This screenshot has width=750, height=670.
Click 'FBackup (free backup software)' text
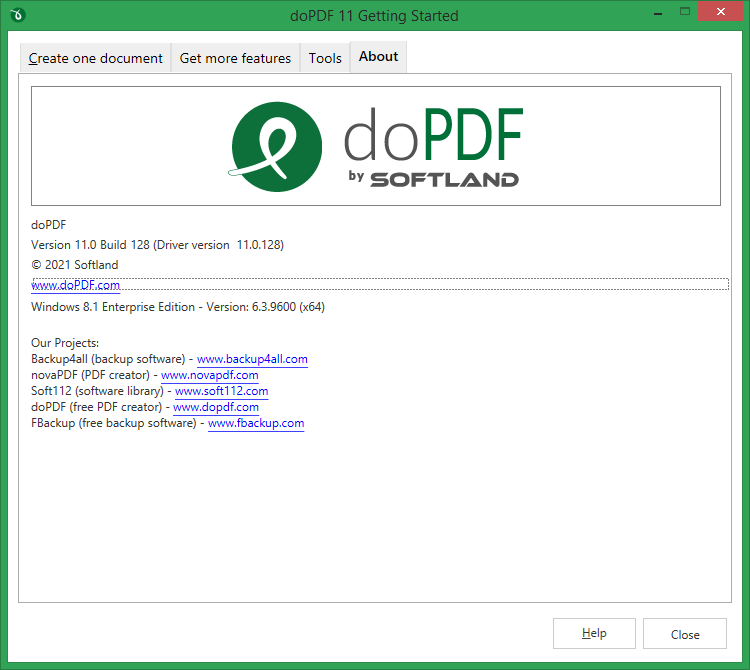click(x=114, y=423)
